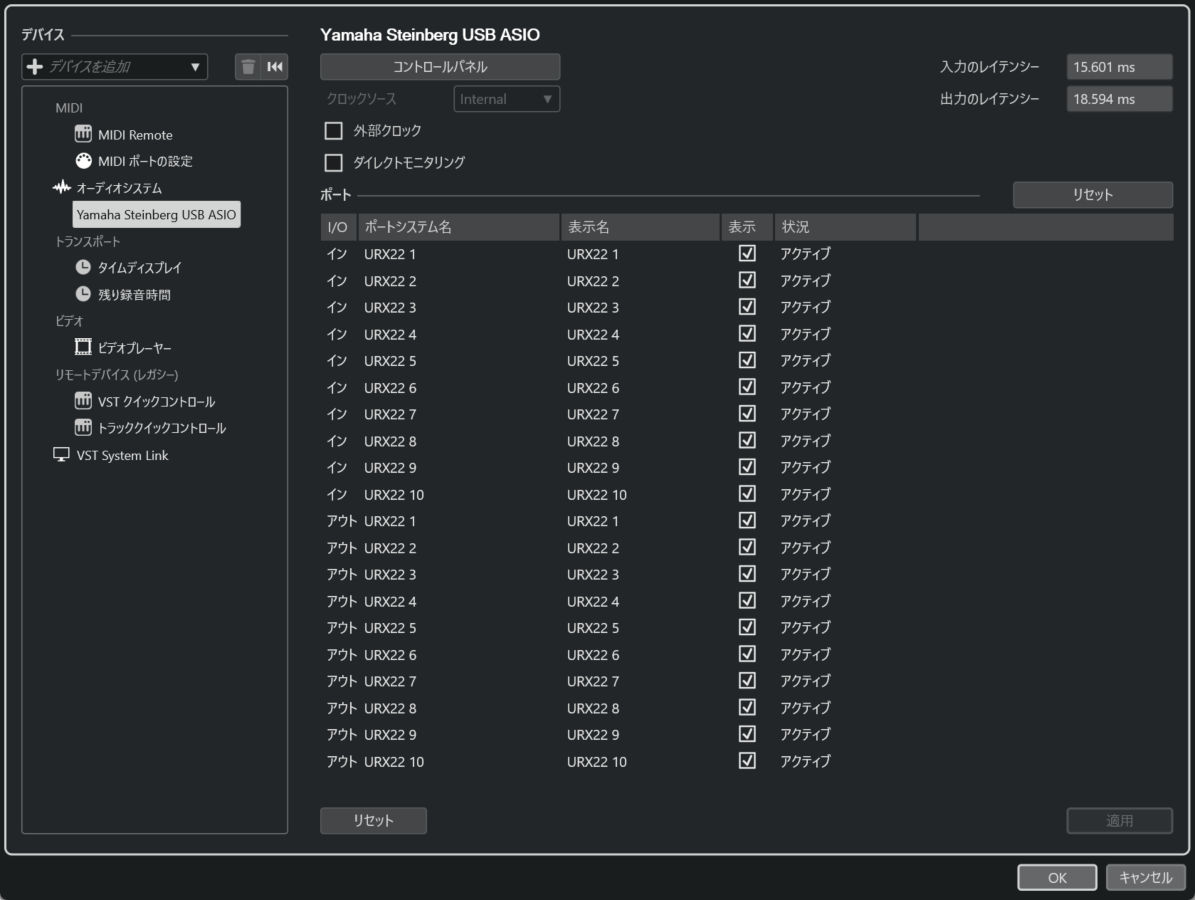Click the 表示 column header

pos(747,227)
